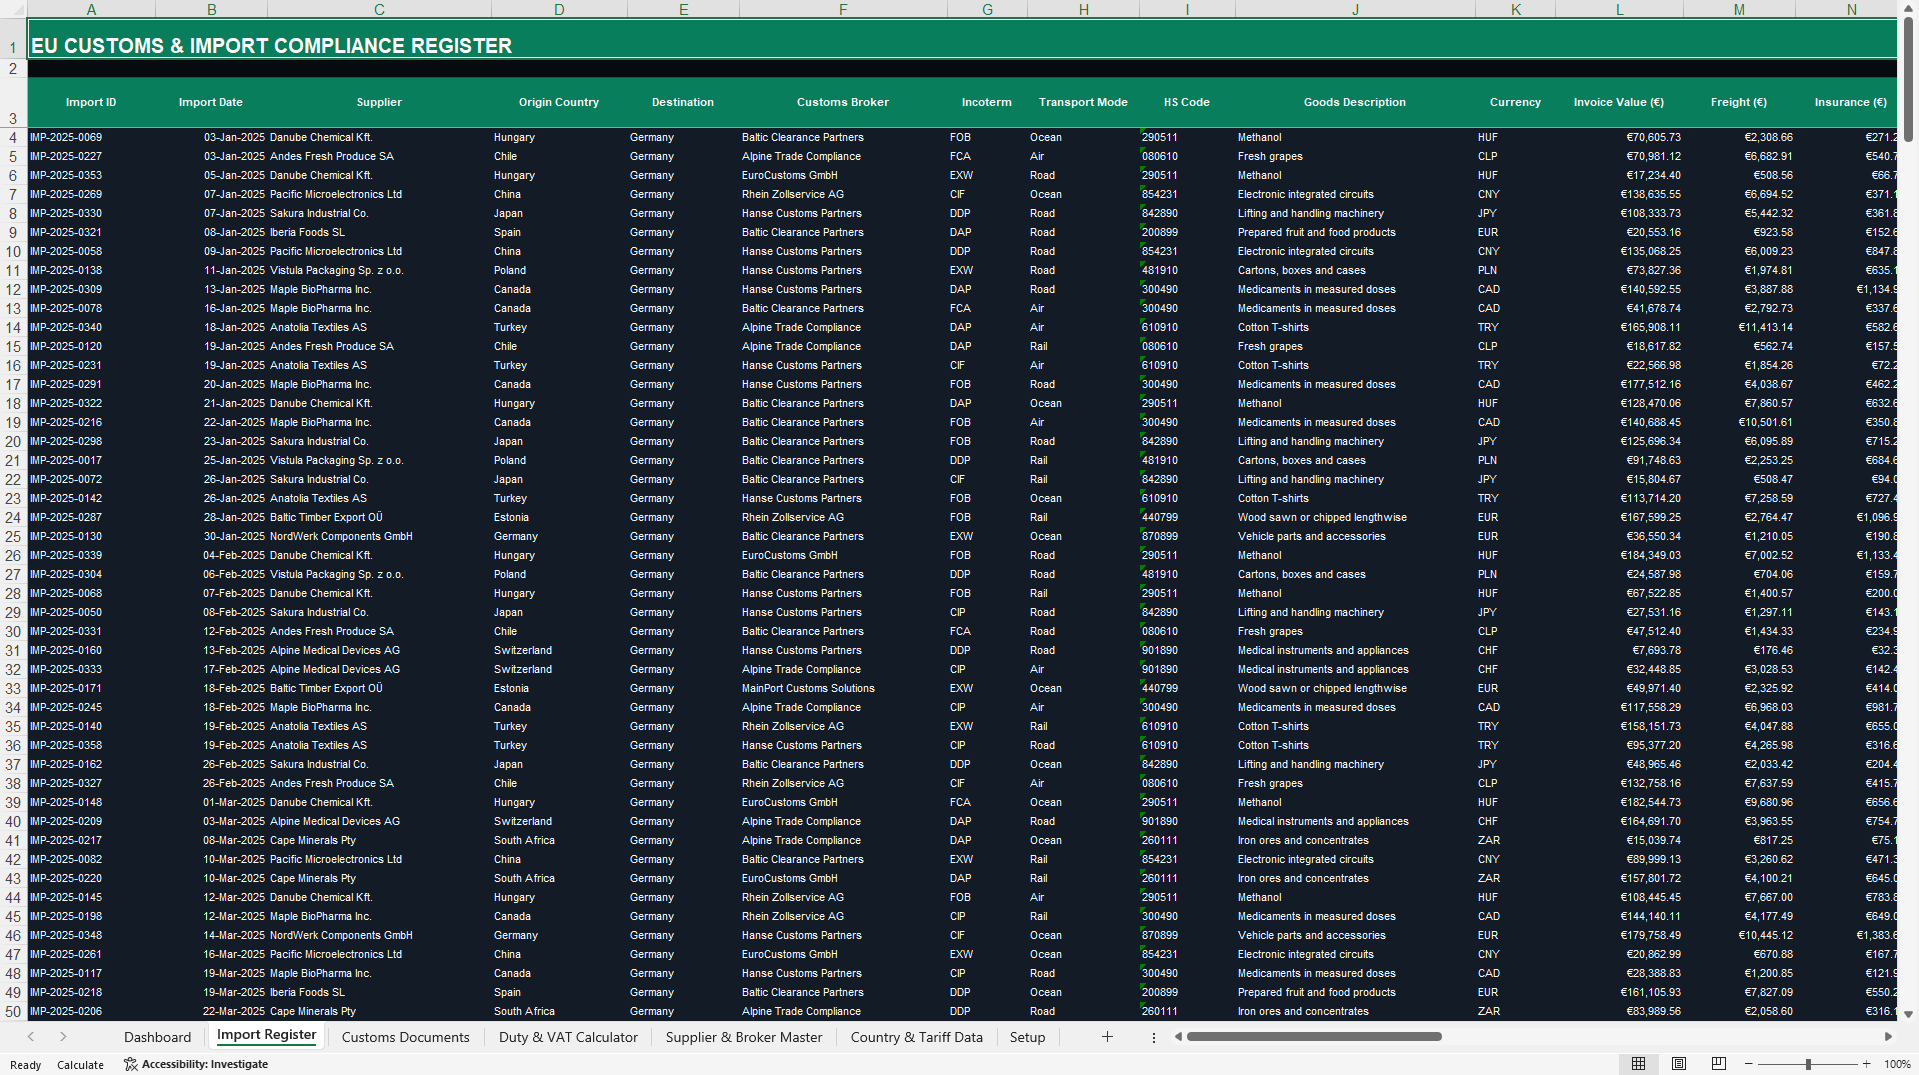The width and height of the screenshot is (1919, 1075).
Task: Select import date 28-Jan-2025 cell
Action: [211, 518]
